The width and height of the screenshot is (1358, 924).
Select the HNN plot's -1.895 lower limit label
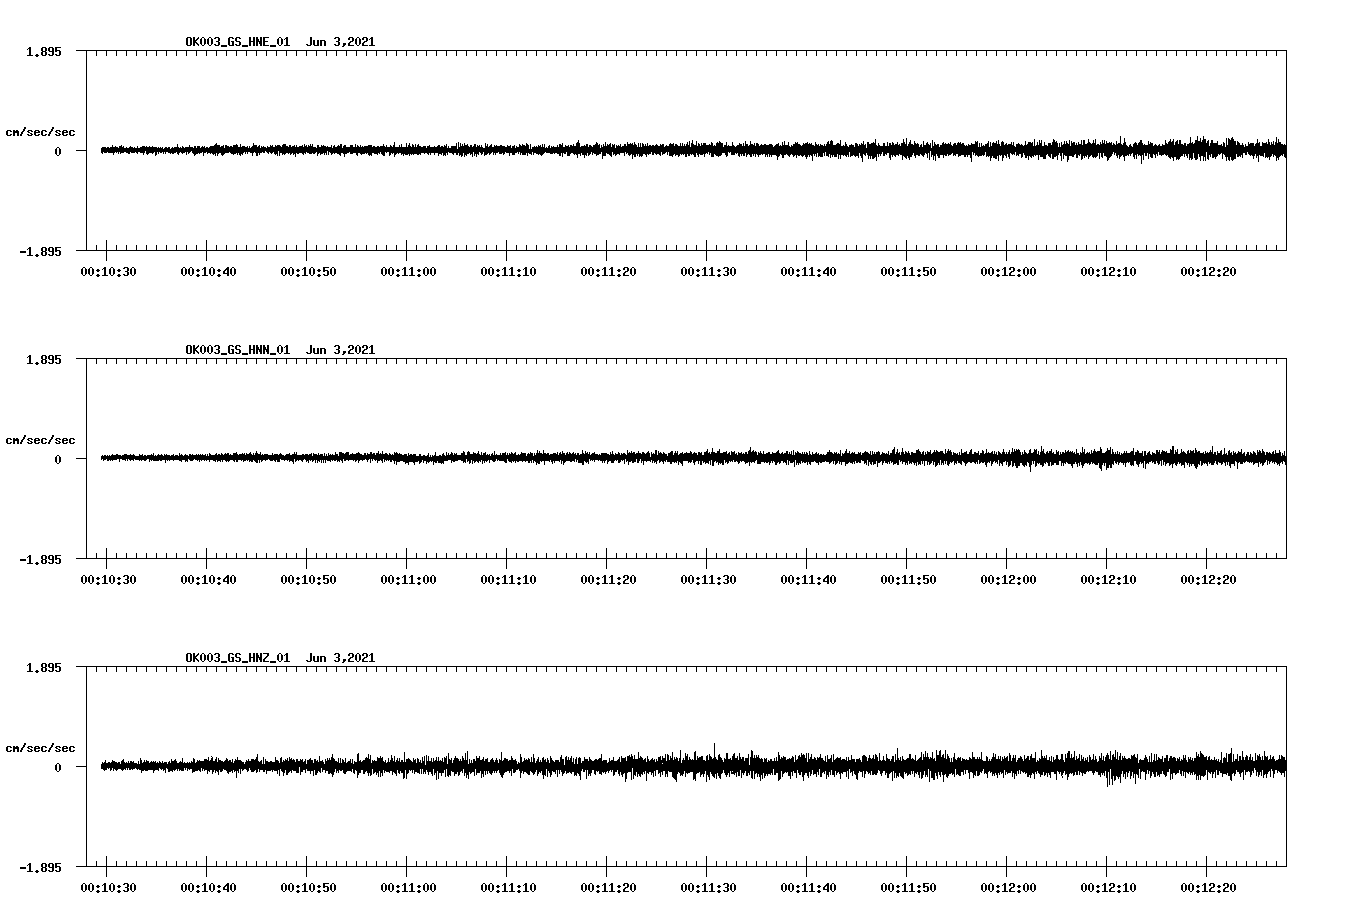(40, 559)
